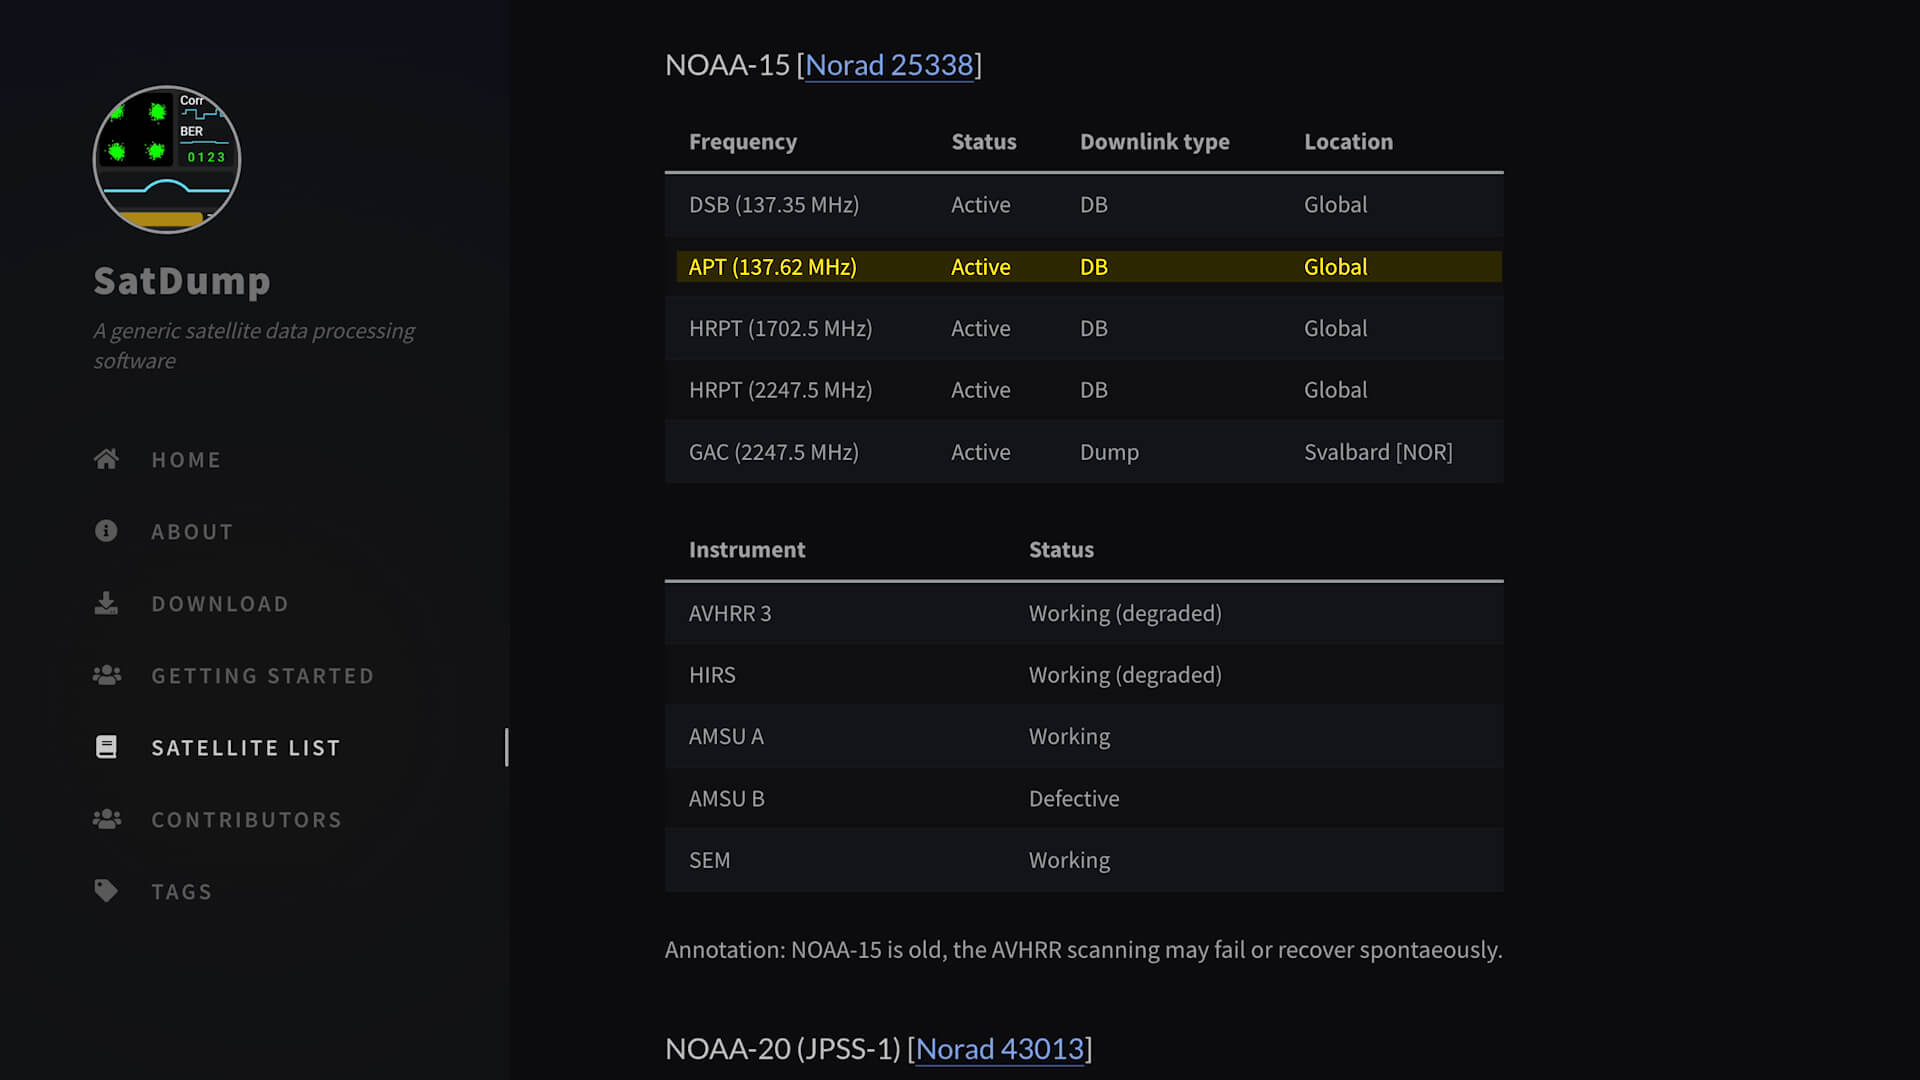The height and width of the screenshot is (1080, 1920).
Task: Click the NOAA-15 section heading
Action: 728,65
